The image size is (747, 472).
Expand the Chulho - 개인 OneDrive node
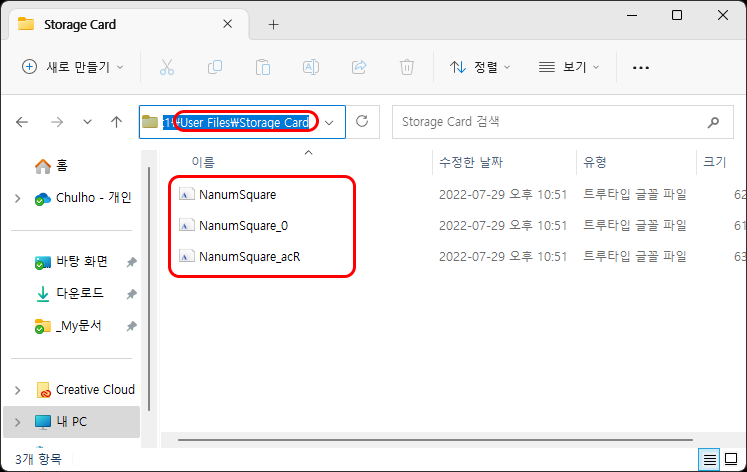click(x=18, y=198)
